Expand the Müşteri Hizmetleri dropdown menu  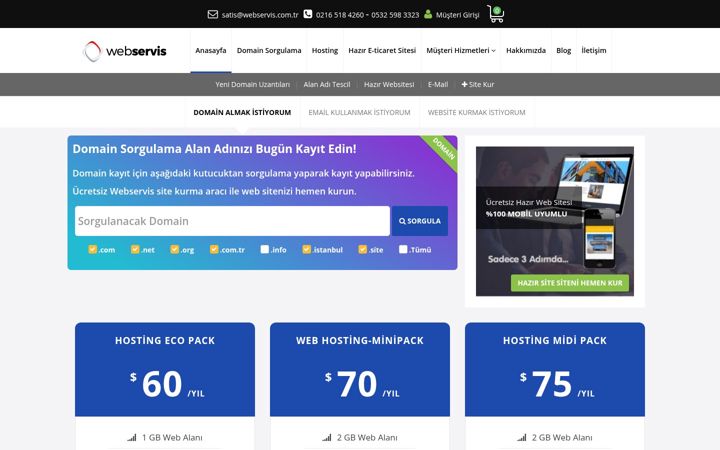pos(461,51)
